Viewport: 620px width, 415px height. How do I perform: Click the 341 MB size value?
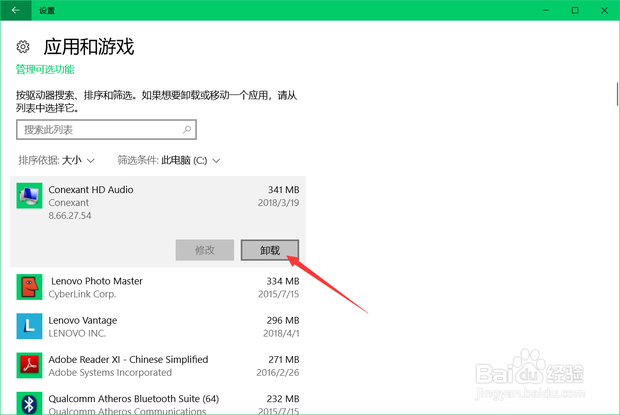point(284,190)
